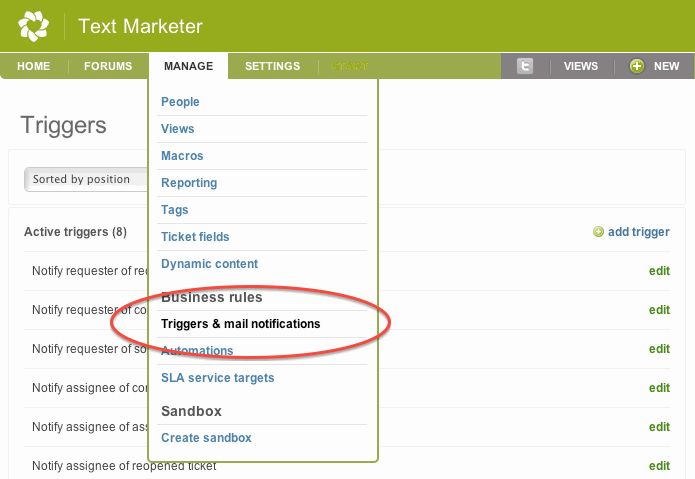
Task: Open Reporting from the menu
Action: (x=189, y=183)
